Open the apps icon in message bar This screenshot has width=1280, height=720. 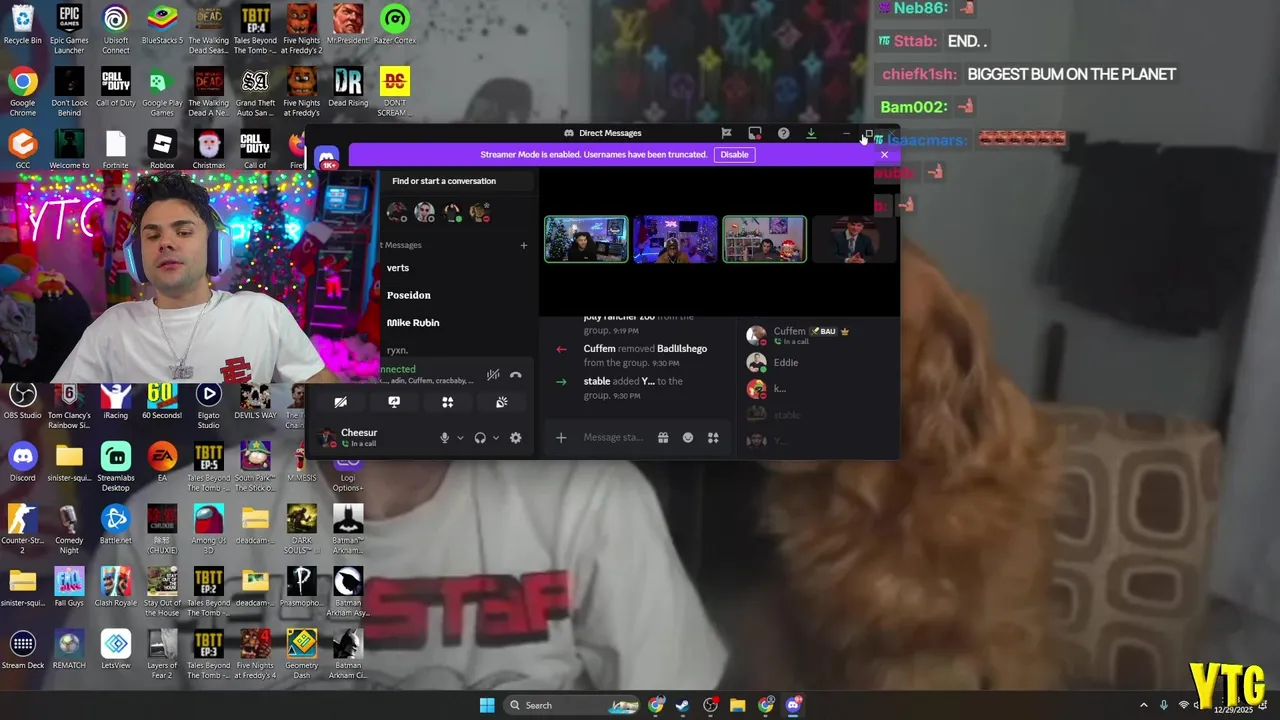[713, 438]
